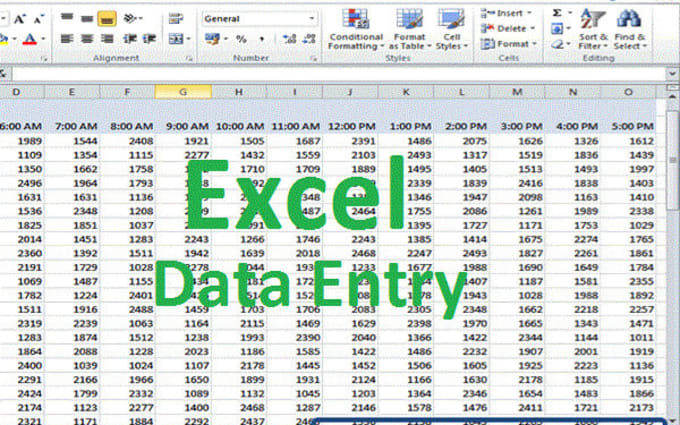Open Number group dialog launcher

tap(314, 59)
